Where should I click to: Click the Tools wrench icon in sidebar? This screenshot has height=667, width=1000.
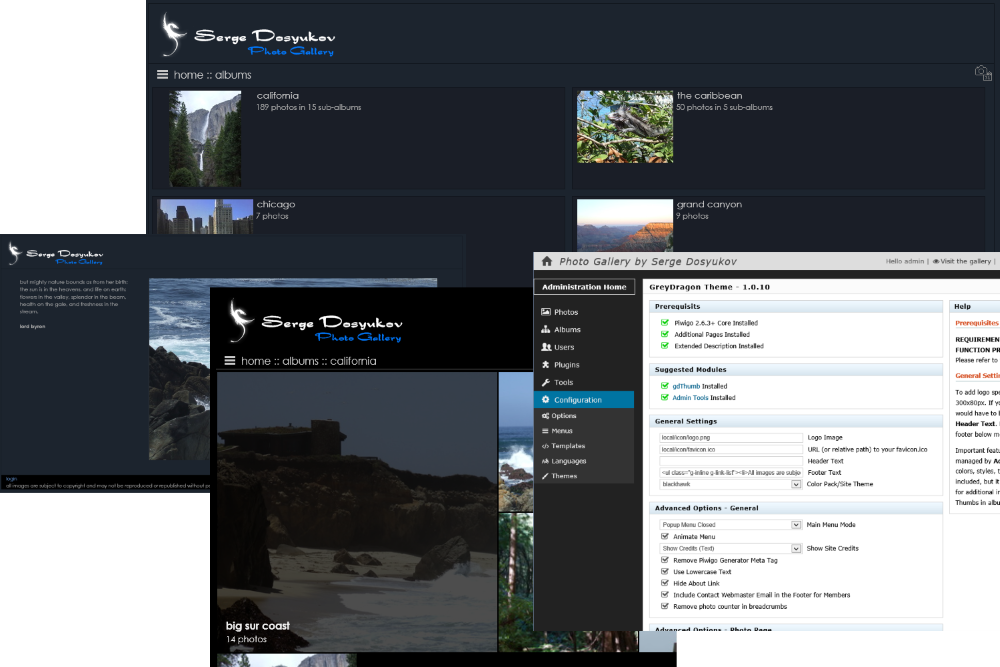coord(545,382)
